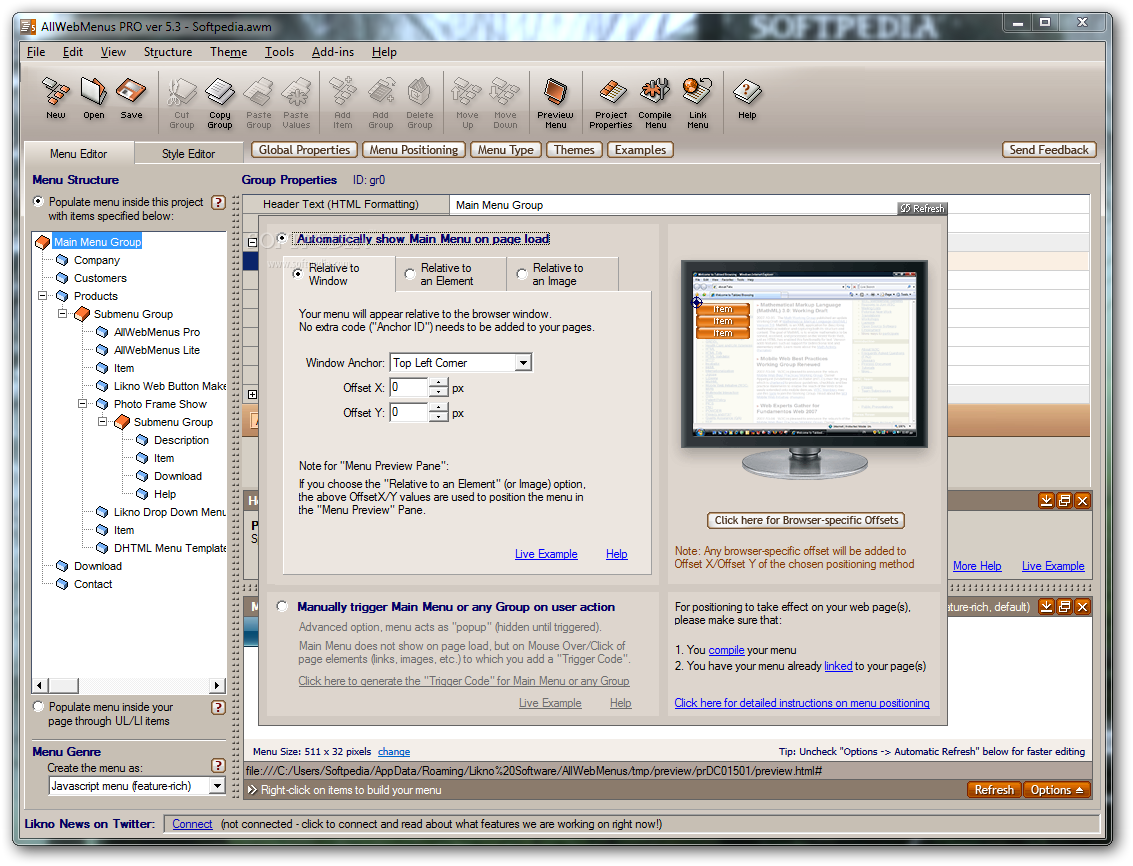Click the Paste Group toolbar icon
1133x866 pixels.
tap(258, 103)
